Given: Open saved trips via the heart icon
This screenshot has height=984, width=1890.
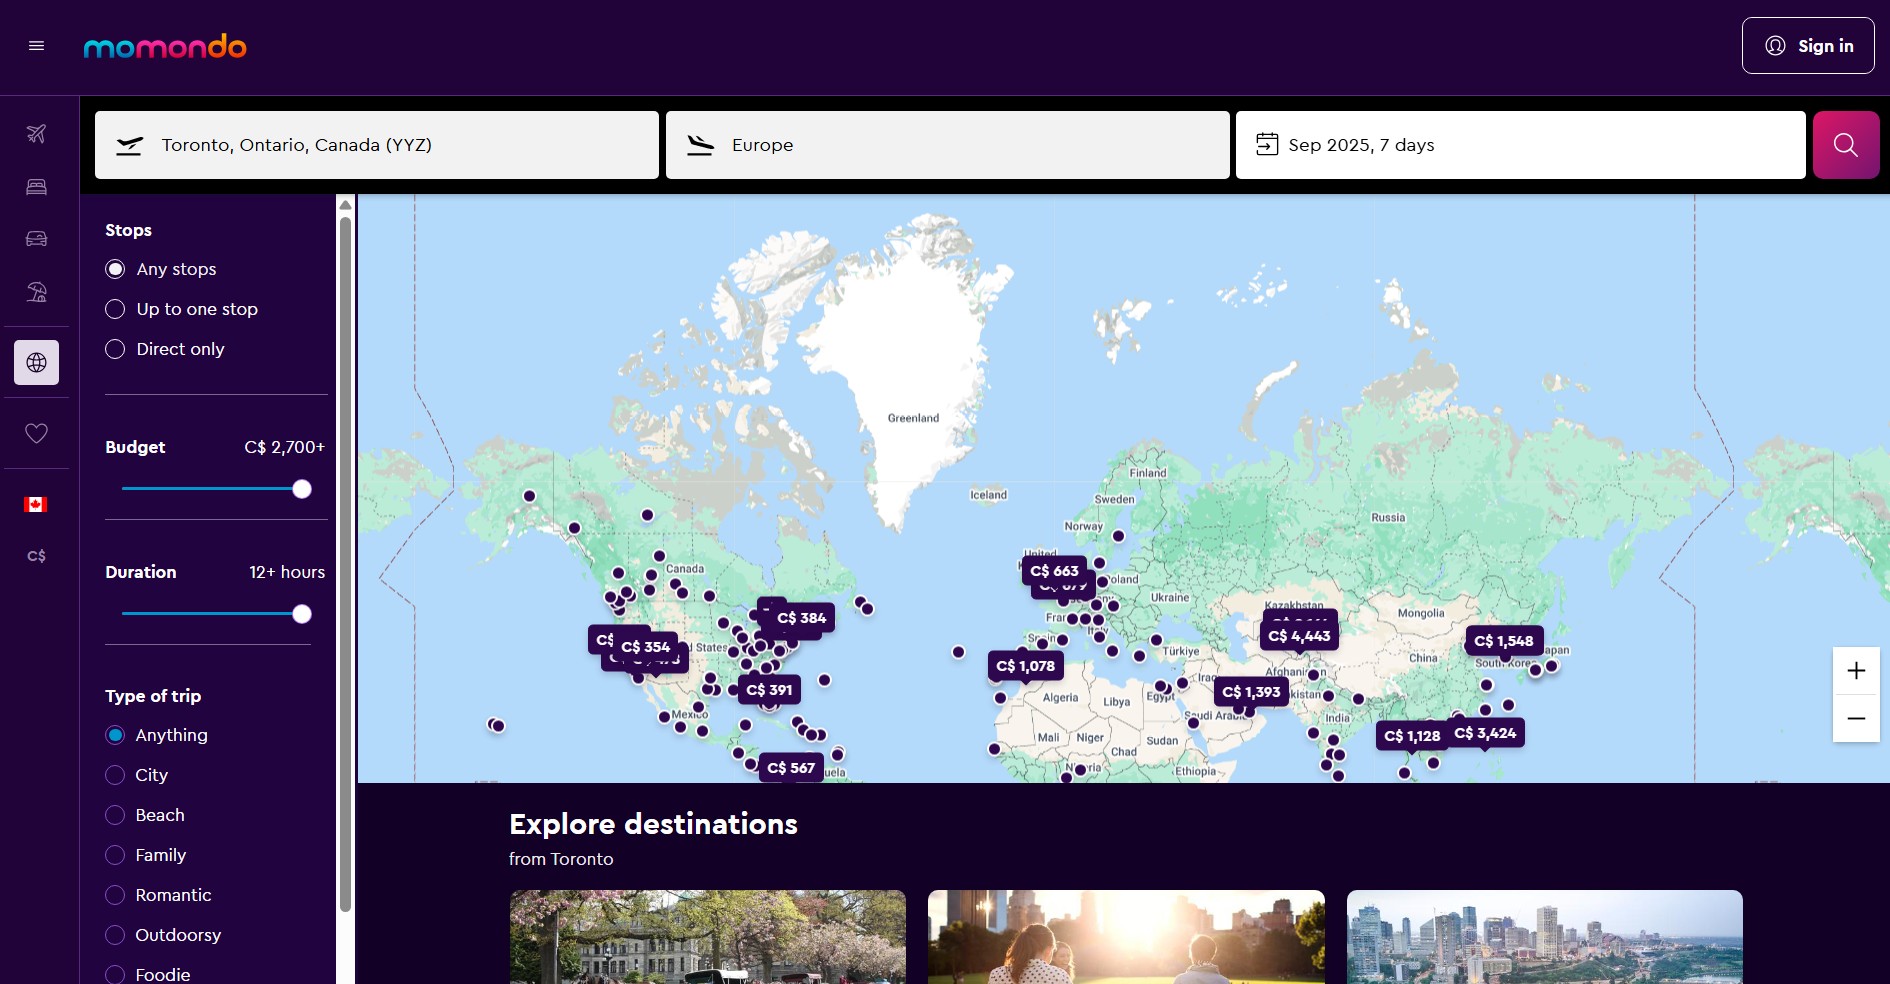Looking at the screenshot, I should (36, 433).
